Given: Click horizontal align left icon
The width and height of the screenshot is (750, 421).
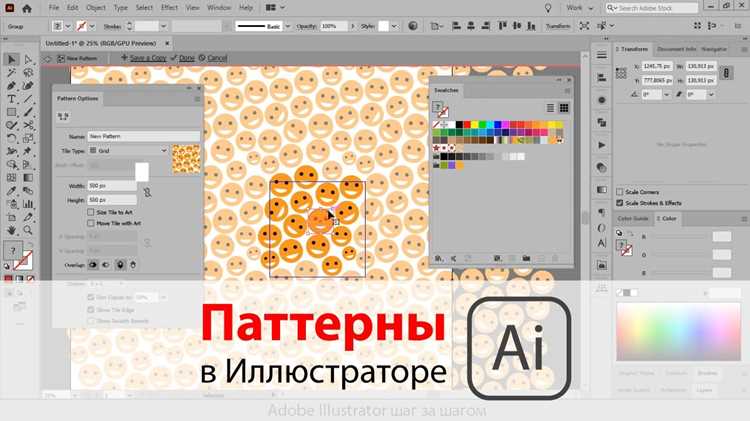Looking at the screenshot, I should 456,26.
